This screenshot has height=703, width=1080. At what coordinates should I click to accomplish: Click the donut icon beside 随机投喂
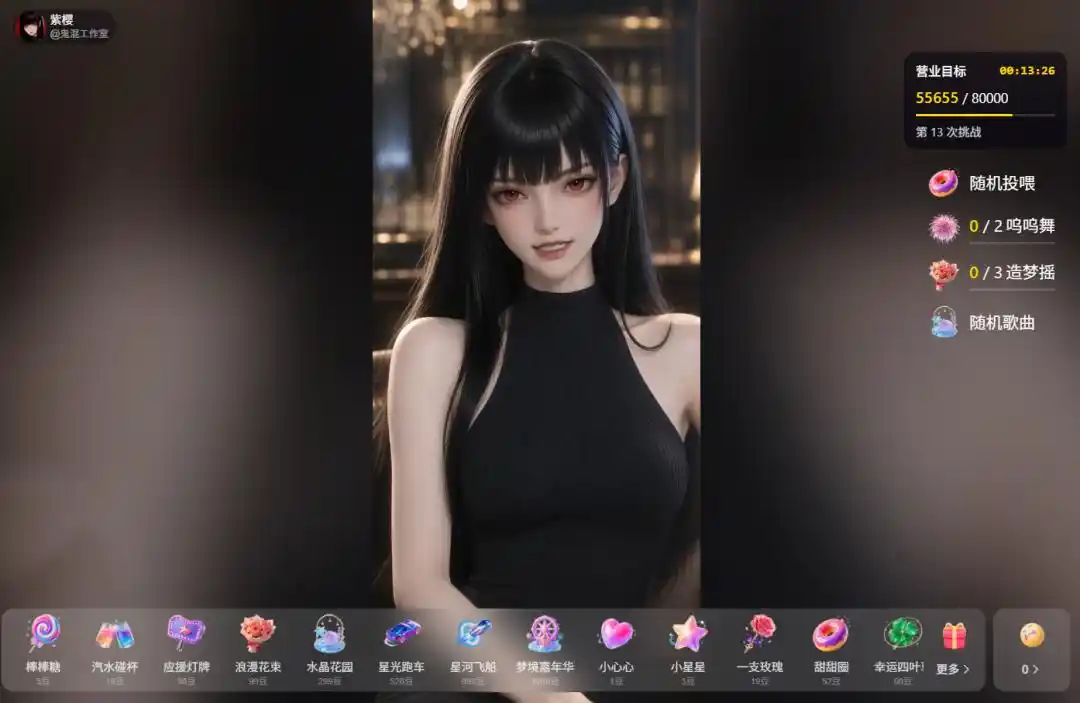pyautogui.click(x=943, y=184)
